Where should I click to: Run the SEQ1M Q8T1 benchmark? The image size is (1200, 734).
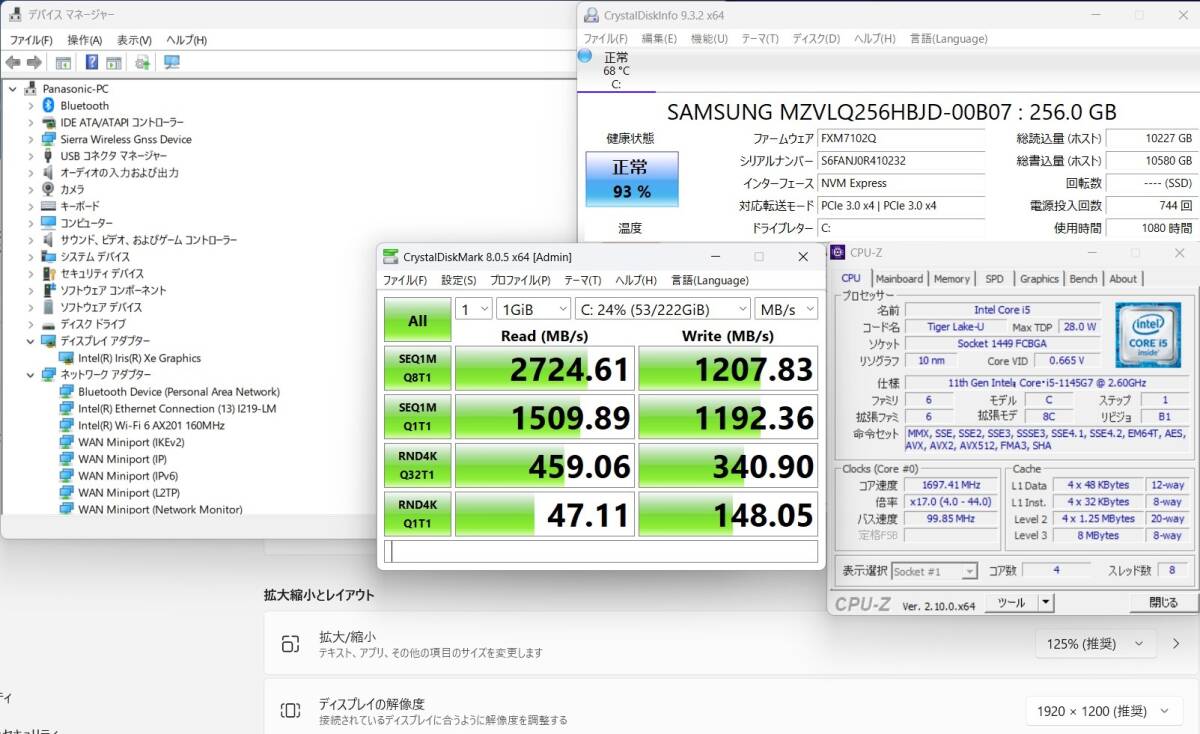[417, 369]
